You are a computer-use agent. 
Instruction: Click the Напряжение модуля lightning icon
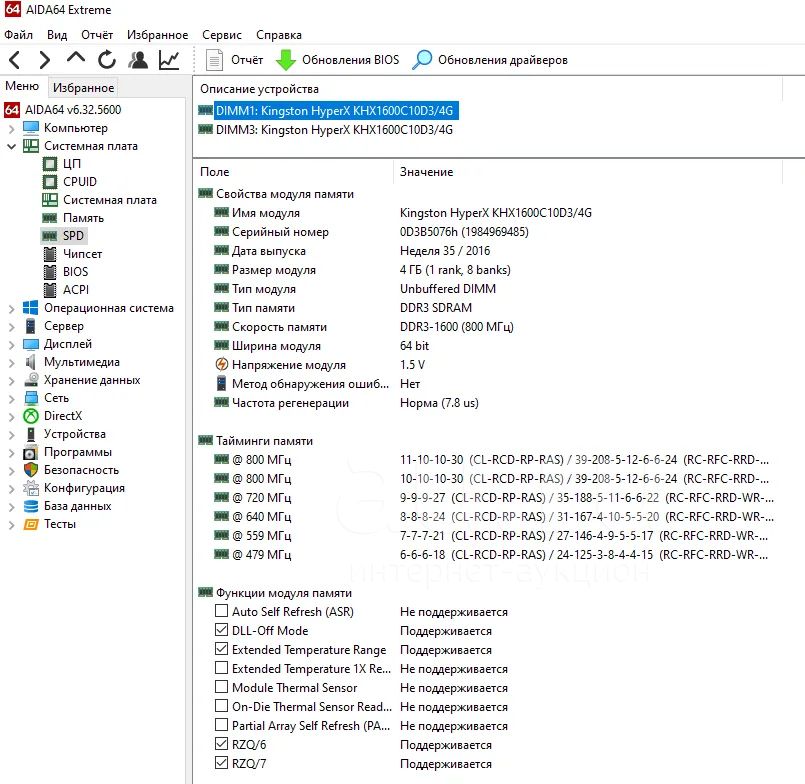click(221, 365)
